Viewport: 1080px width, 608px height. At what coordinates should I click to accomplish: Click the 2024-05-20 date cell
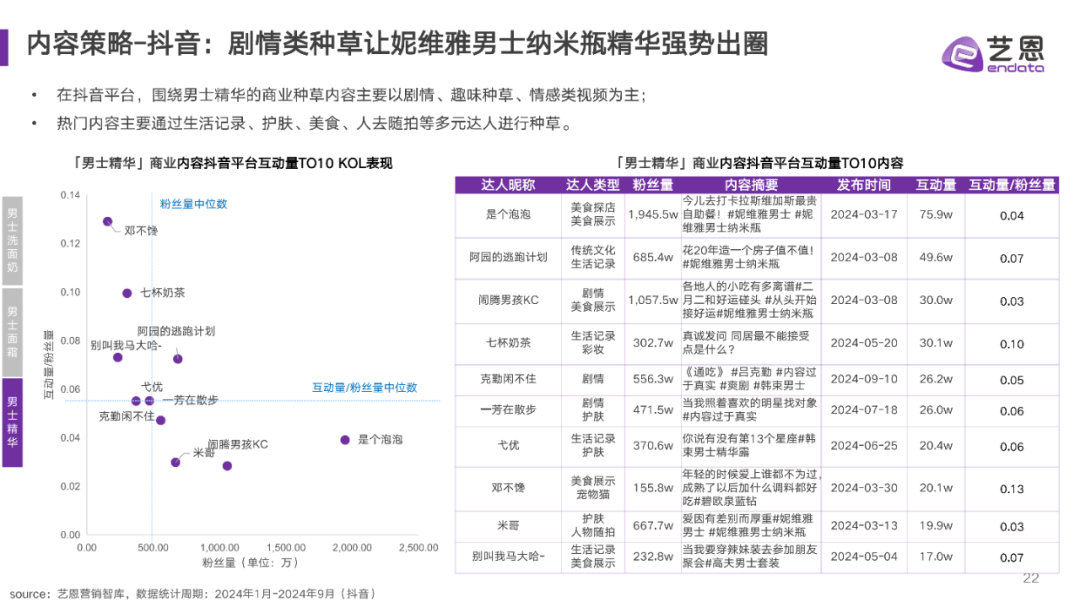coord(864,343)
